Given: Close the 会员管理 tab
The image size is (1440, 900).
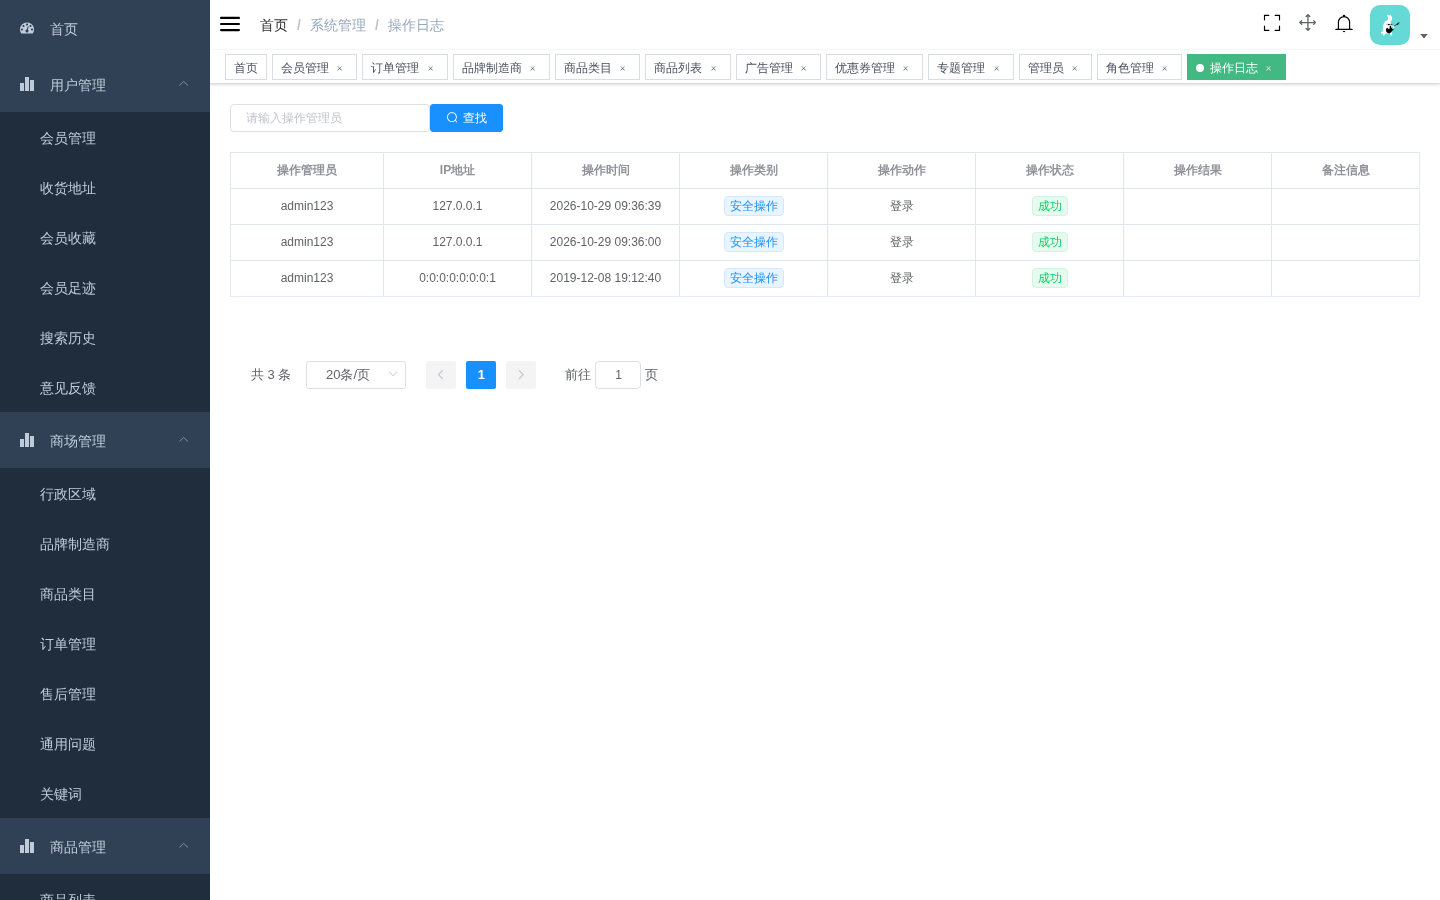Looking at the screenshot, I should (340, 68).
